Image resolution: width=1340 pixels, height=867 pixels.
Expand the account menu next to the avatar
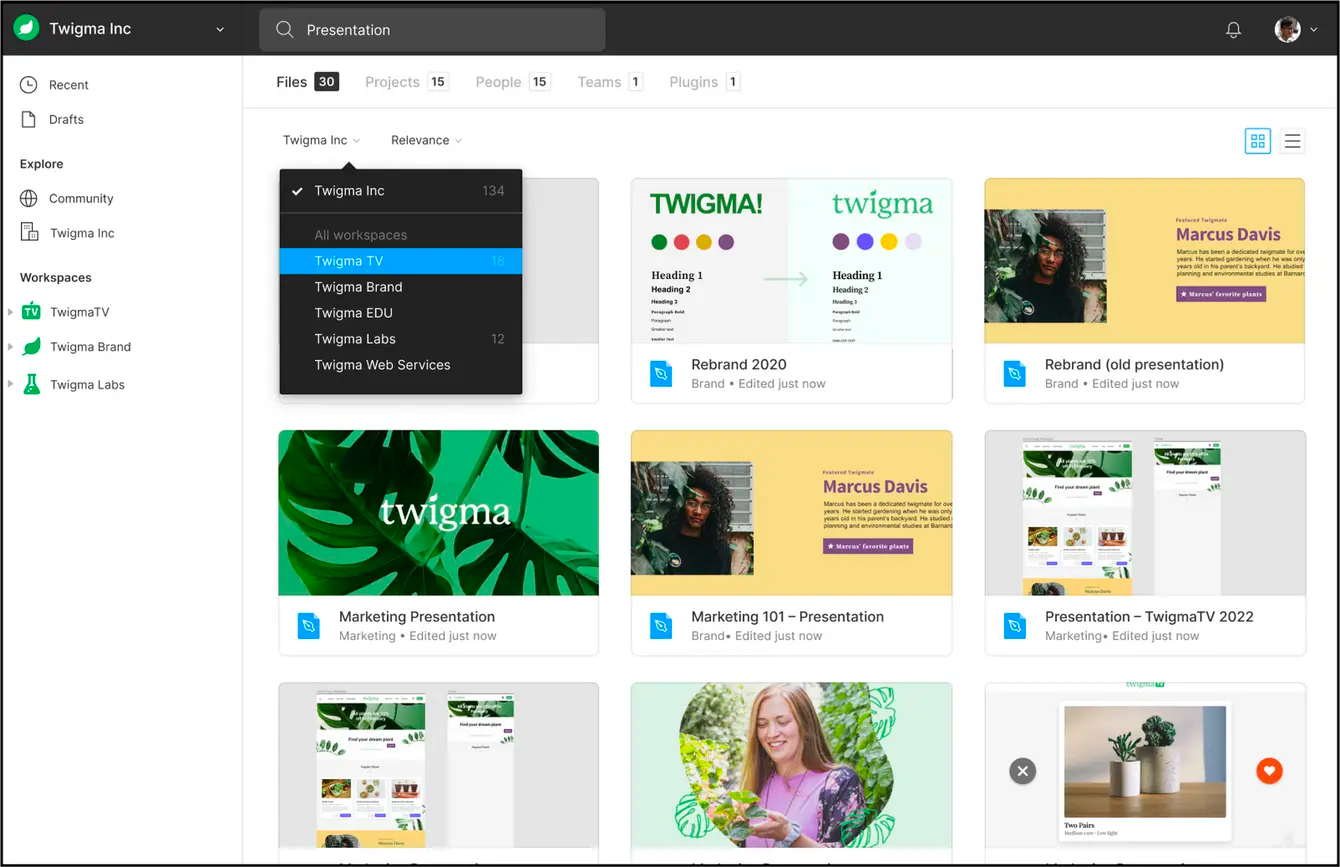click(1315, 29)
